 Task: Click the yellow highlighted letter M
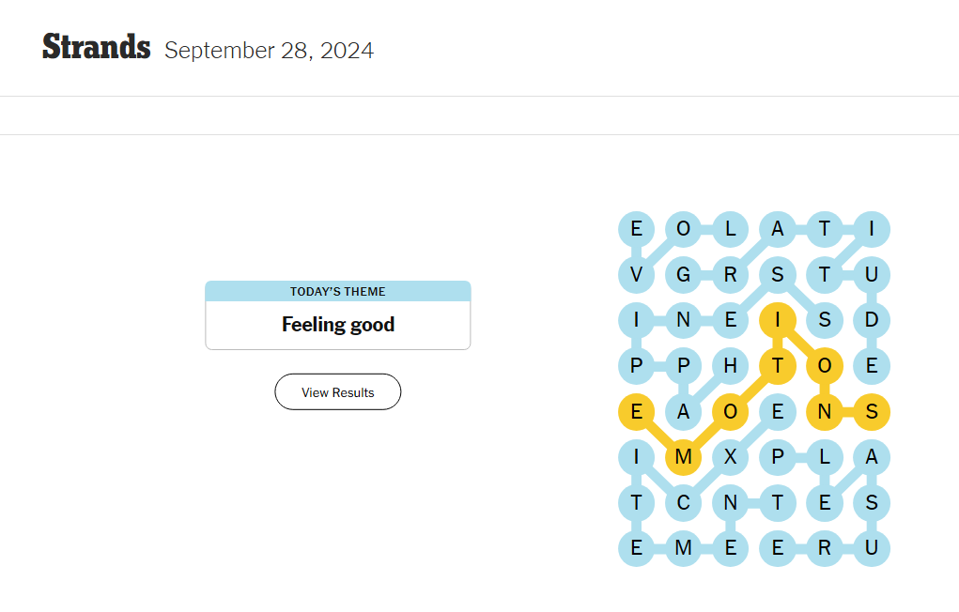pyautogui.click(x=683, y=457)
